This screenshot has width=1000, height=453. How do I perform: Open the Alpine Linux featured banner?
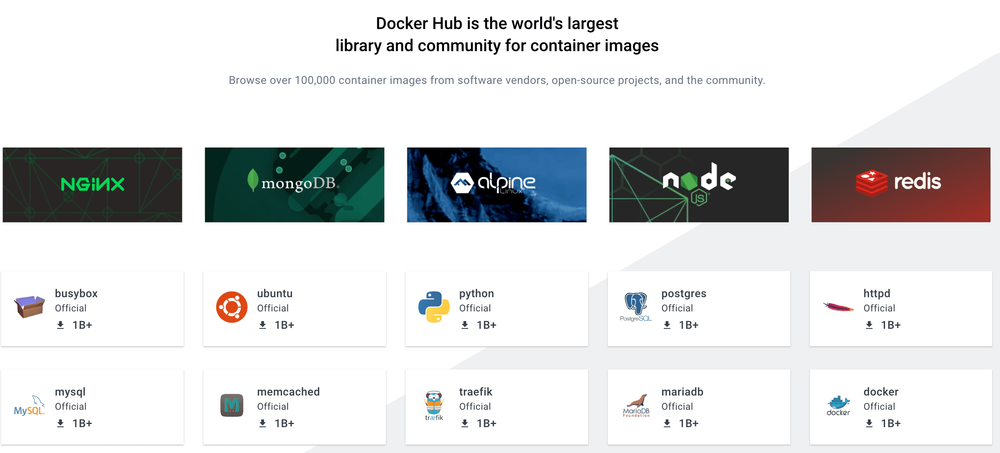(x=497, y=185)
